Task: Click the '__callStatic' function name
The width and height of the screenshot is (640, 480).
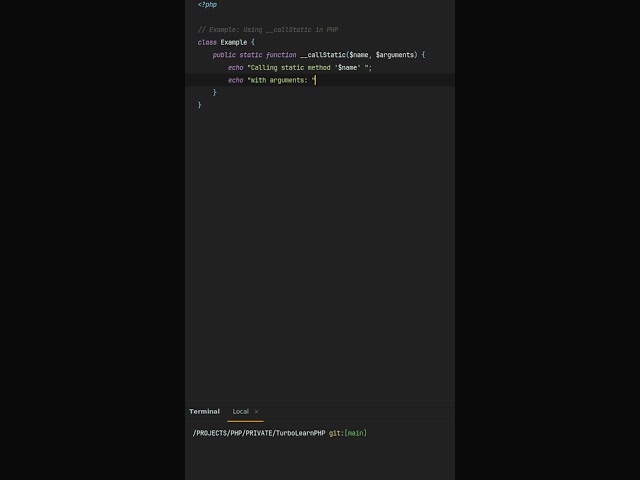Action: 323,55
